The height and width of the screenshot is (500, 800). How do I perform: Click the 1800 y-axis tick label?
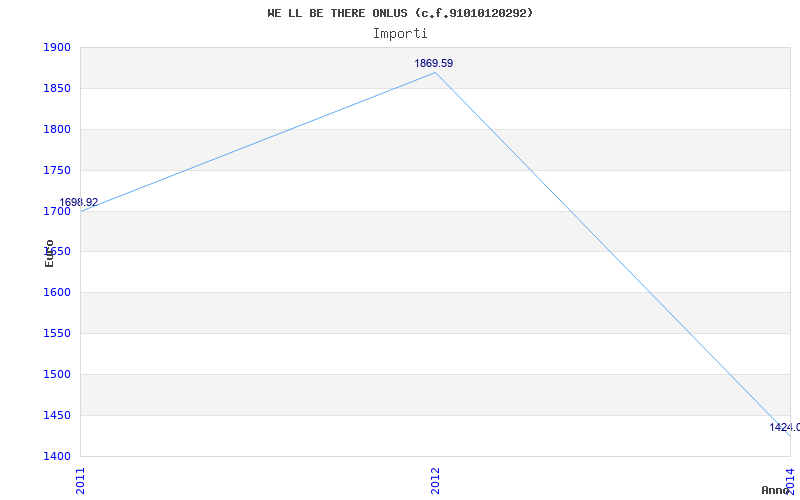coord(57,129)
